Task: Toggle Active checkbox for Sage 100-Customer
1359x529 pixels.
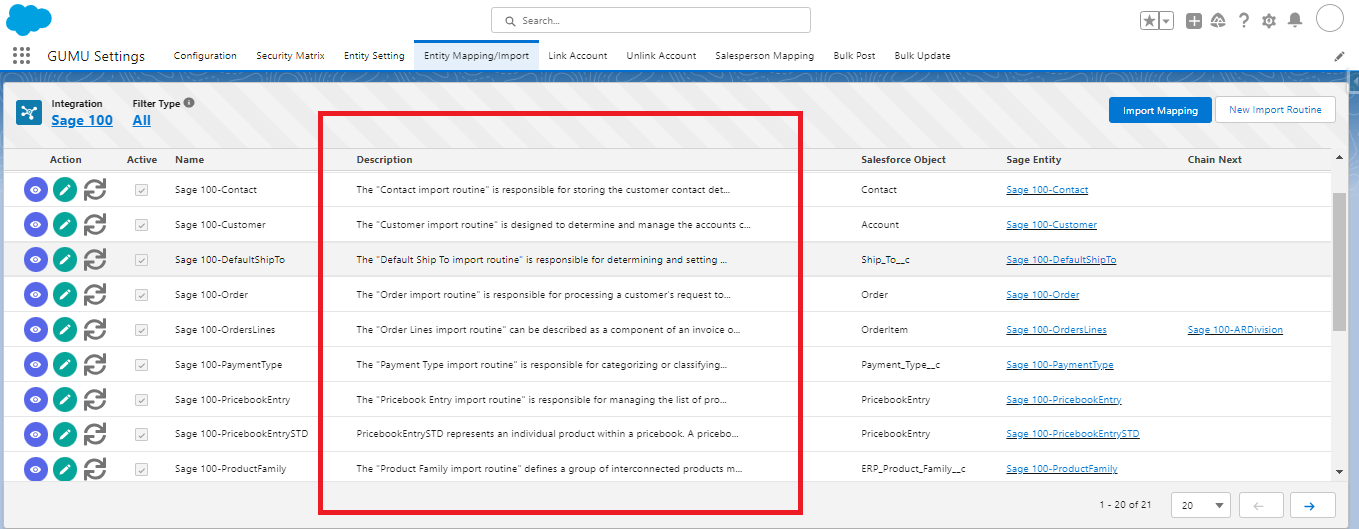Action: point(142,225)
